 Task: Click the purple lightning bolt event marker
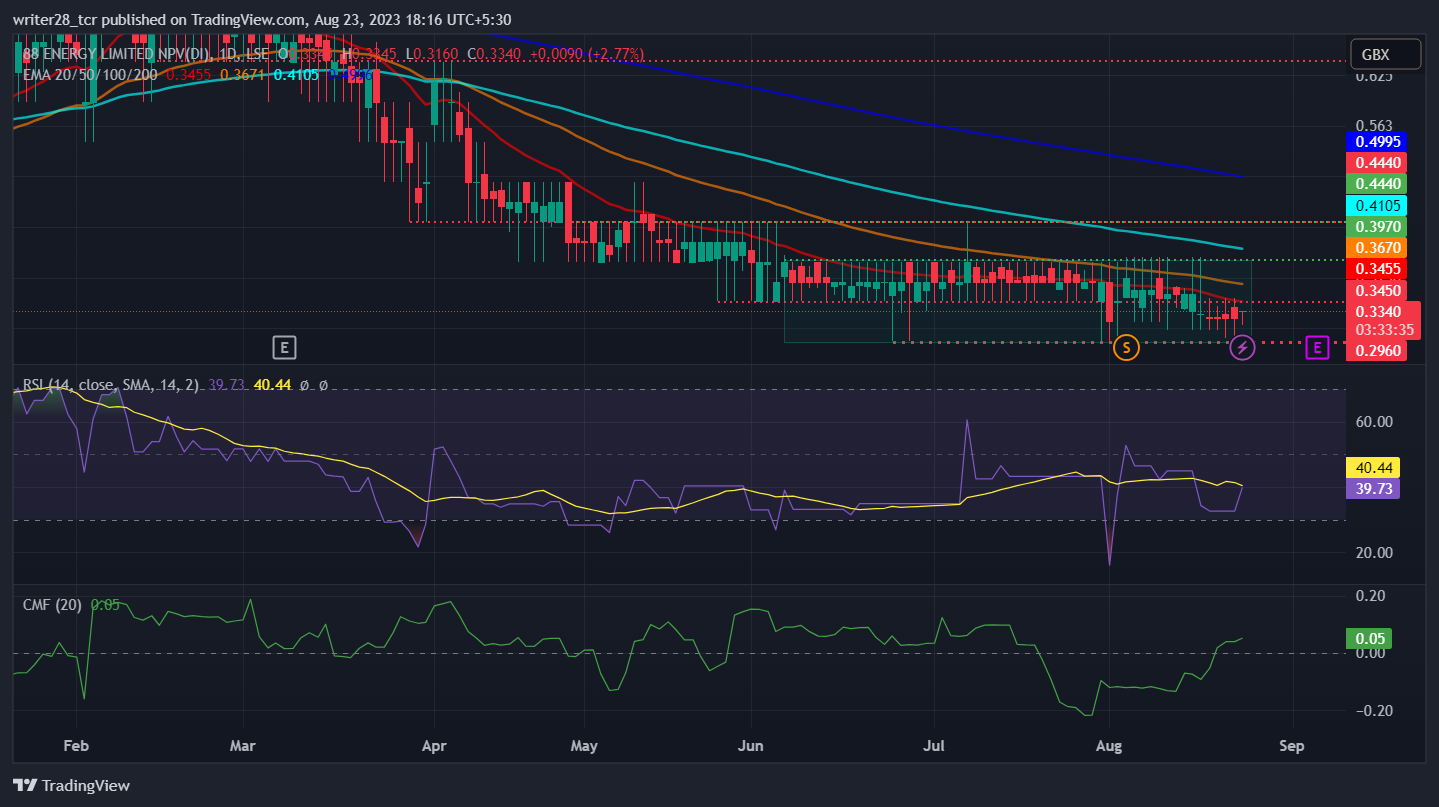click(x=1242, y=348)
